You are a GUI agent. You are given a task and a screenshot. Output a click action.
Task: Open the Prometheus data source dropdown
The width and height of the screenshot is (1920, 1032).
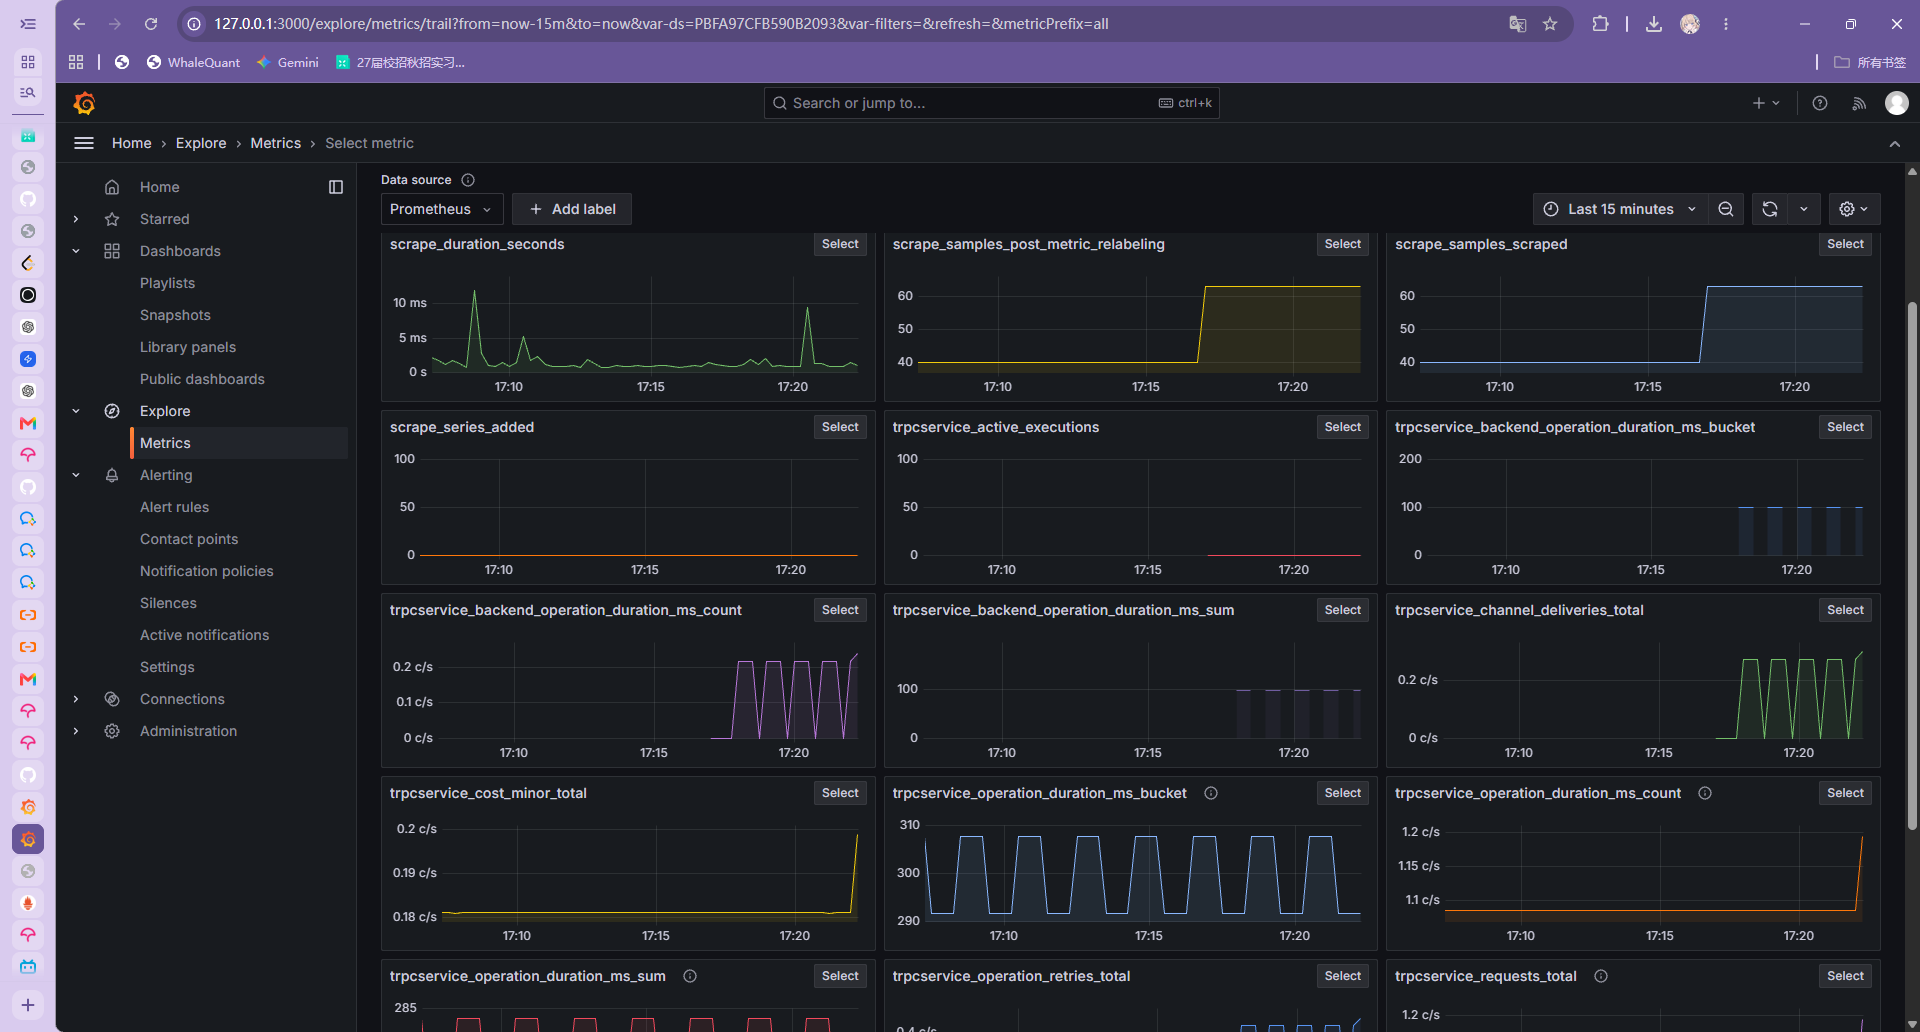pos(441,209)
